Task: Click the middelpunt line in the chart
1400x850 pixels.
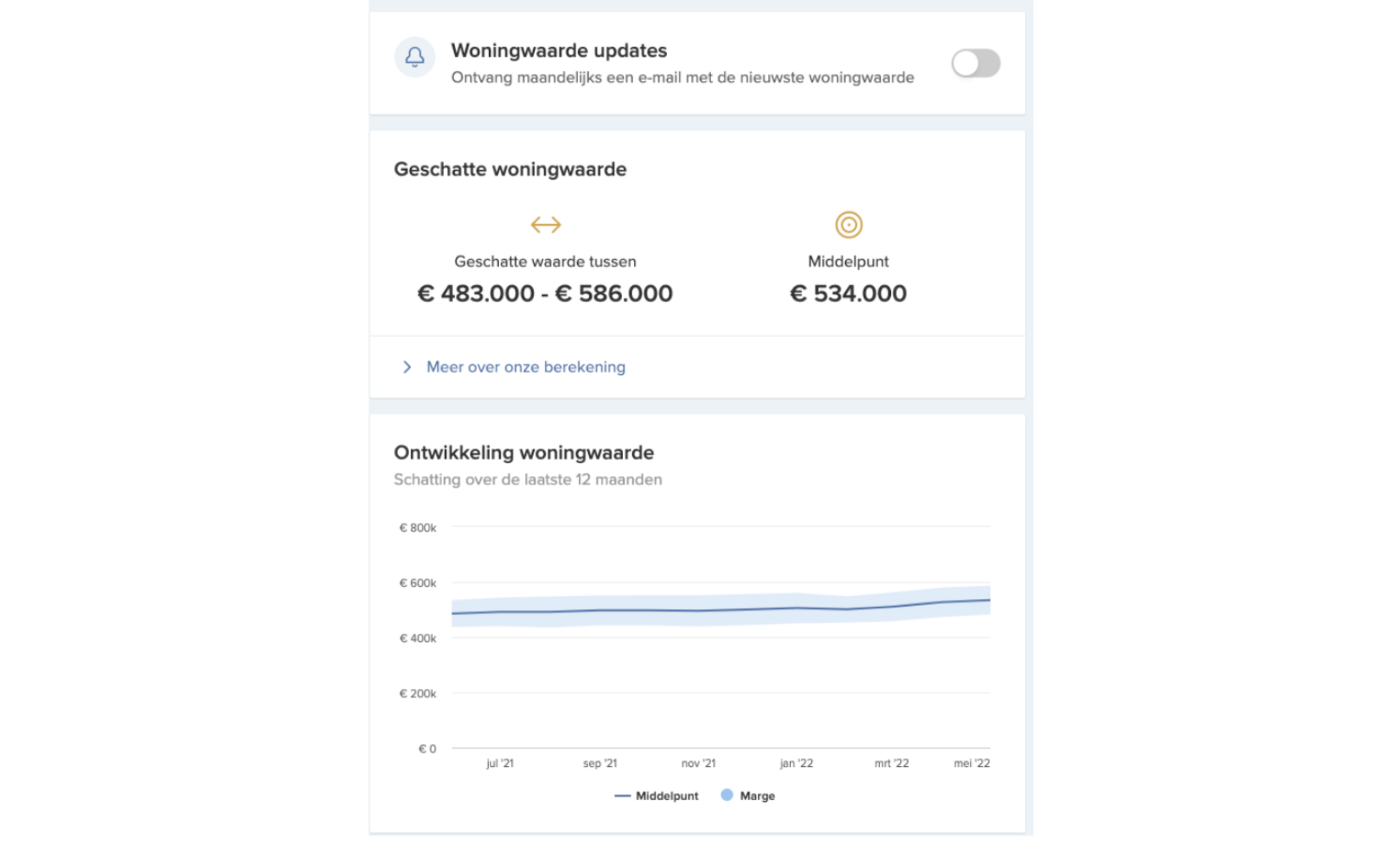Action: point(720,609)
